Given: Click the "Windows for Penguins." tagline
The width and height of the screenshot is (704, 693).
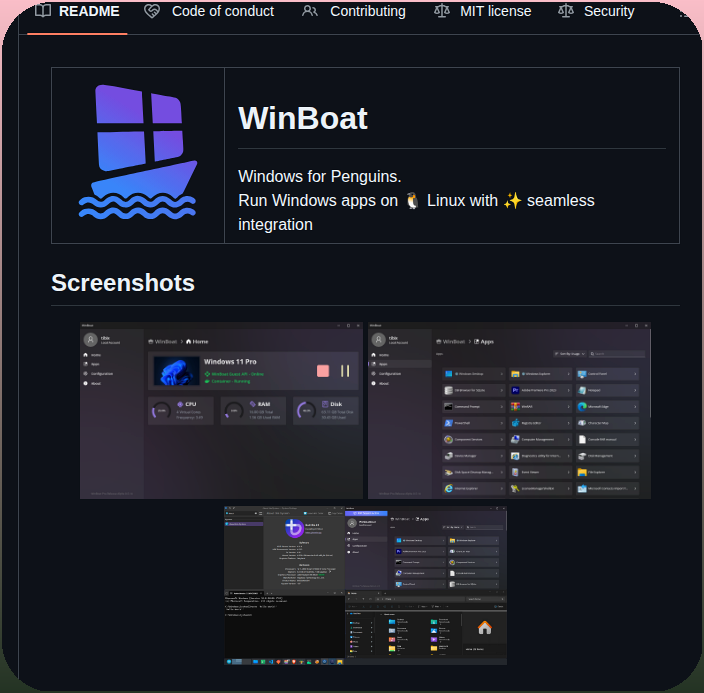Looking at the screenshot, I should [320, 177].
